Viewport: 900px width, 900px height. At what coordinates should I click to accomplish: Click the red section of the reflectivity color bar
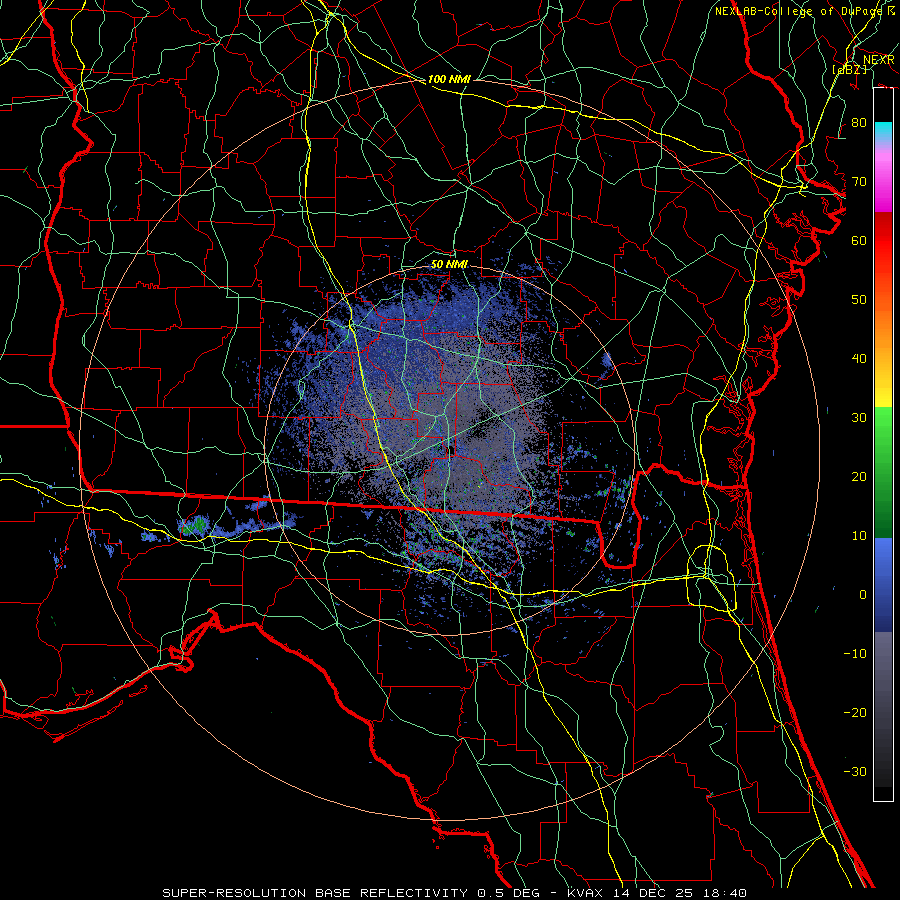883,255
